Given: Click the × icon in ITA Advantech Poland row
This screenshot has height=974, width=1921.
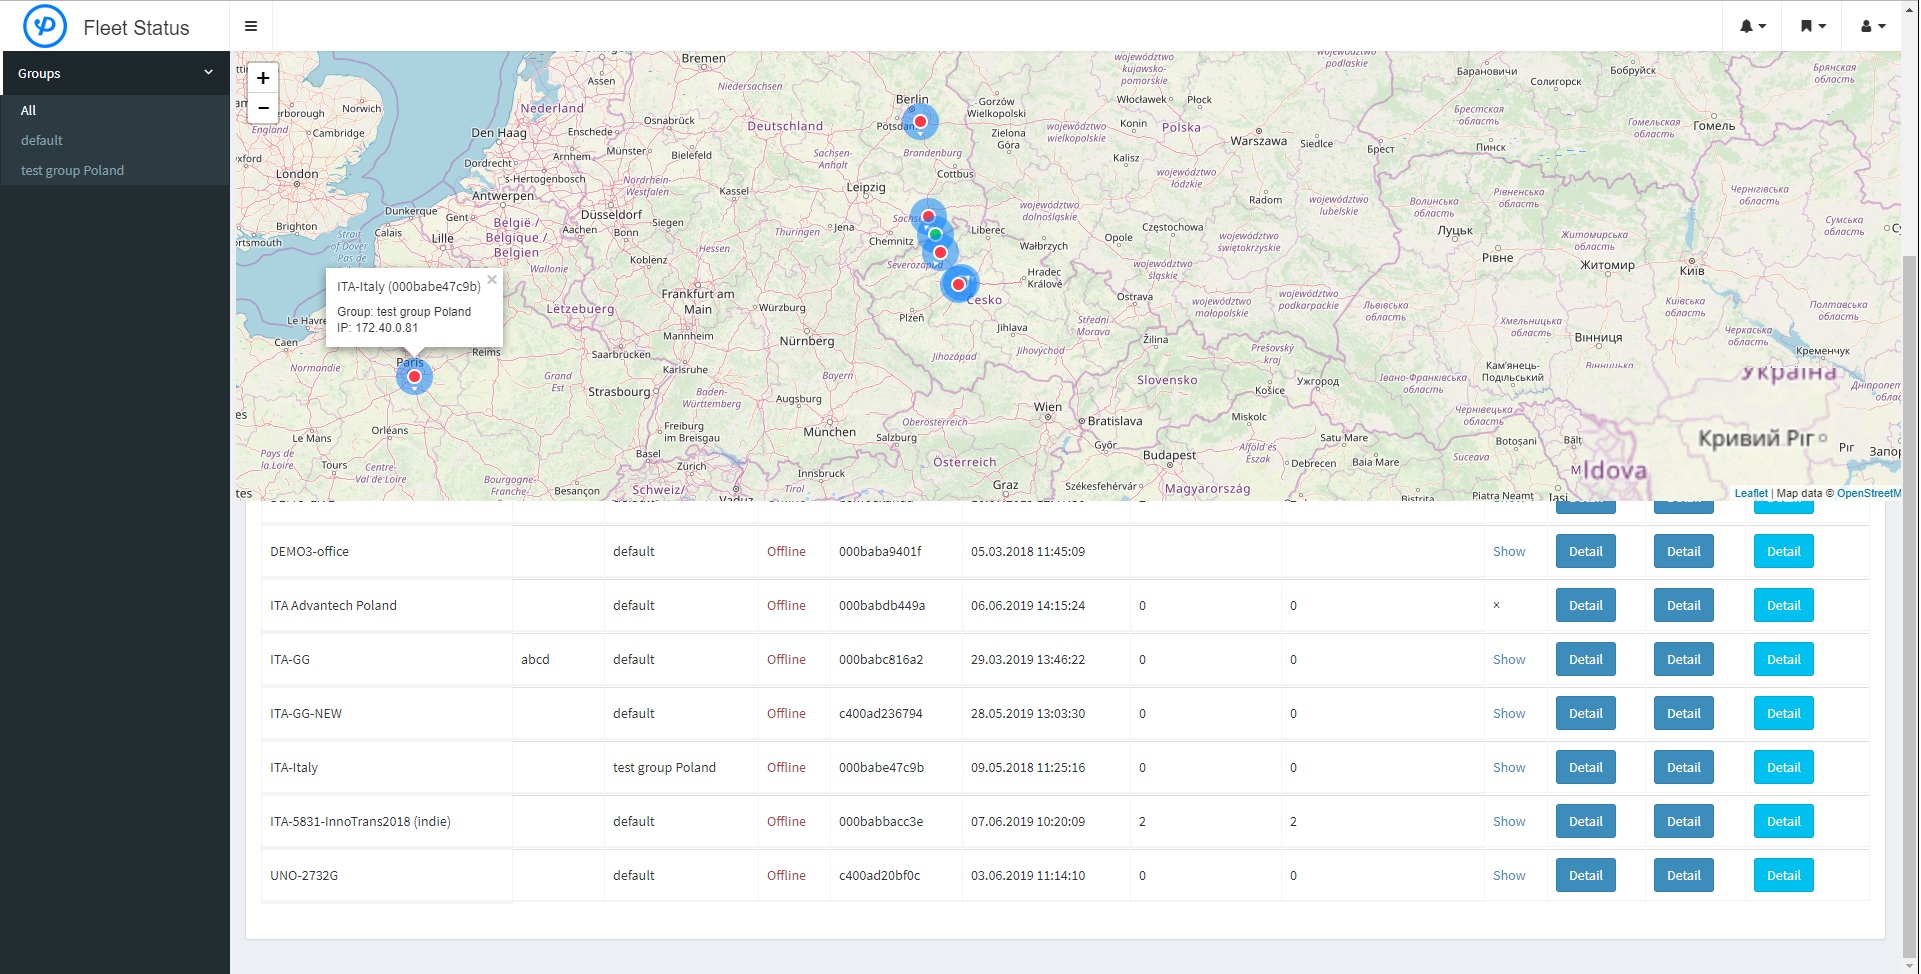Looking at the screenshot, I should (x=1496, y=605).
